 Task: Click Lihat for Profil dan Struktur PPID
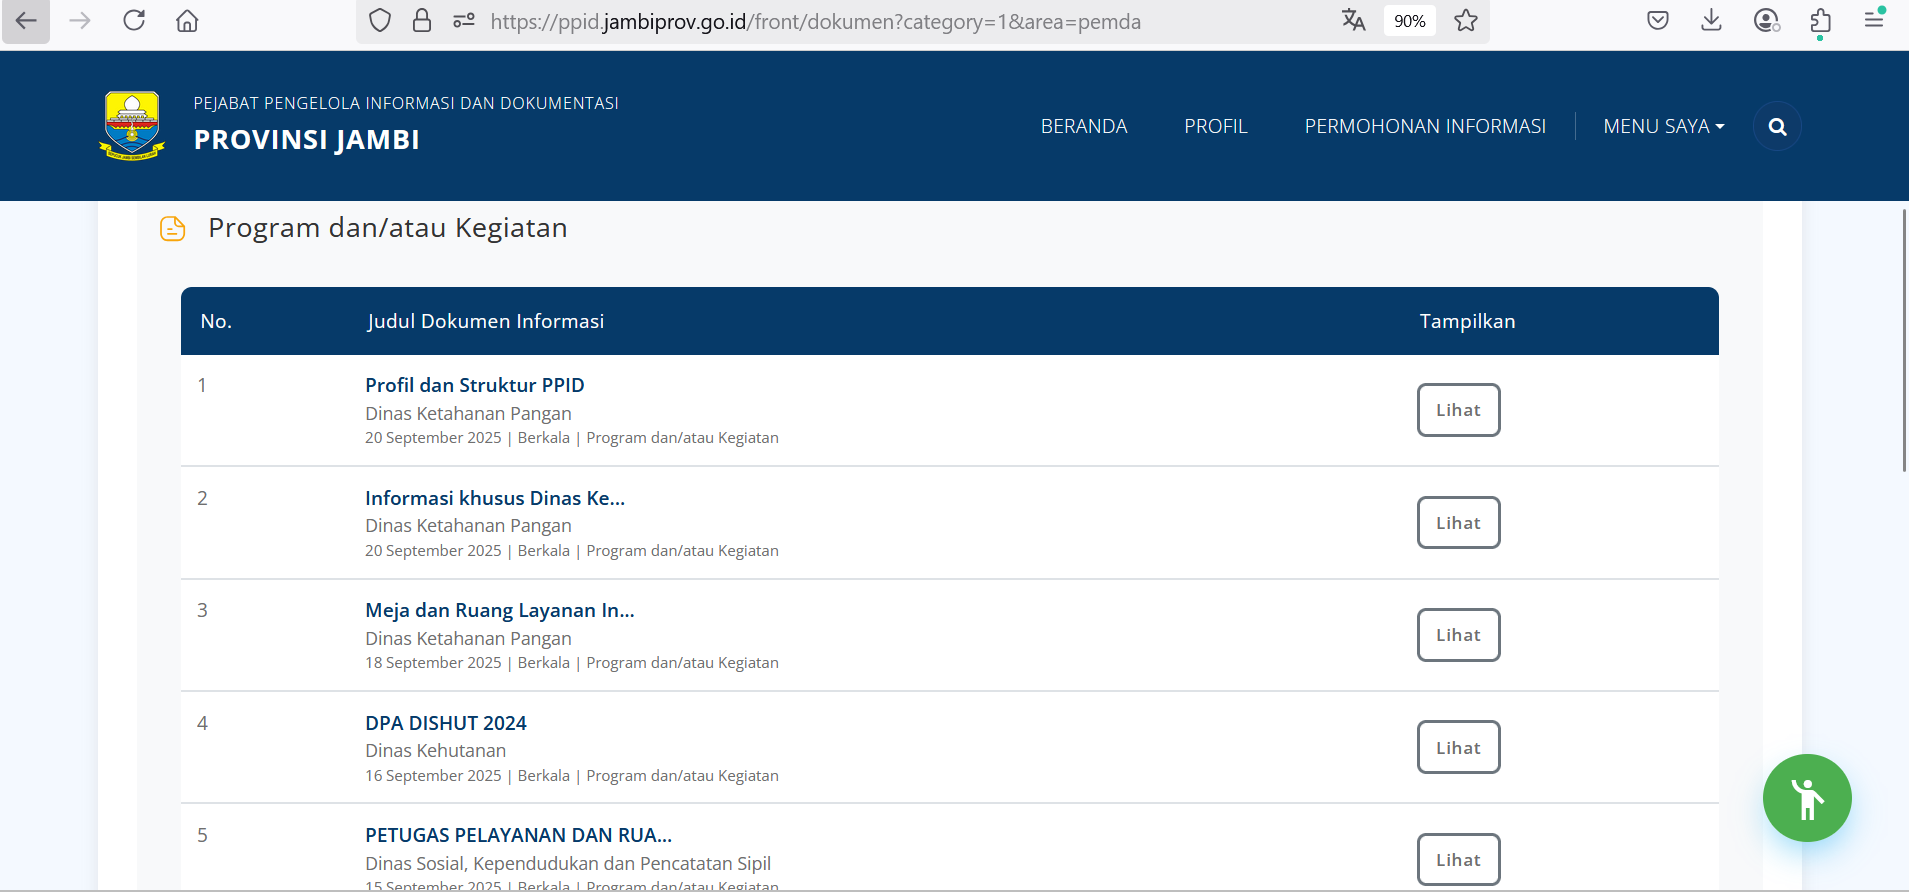point(1457,410)
